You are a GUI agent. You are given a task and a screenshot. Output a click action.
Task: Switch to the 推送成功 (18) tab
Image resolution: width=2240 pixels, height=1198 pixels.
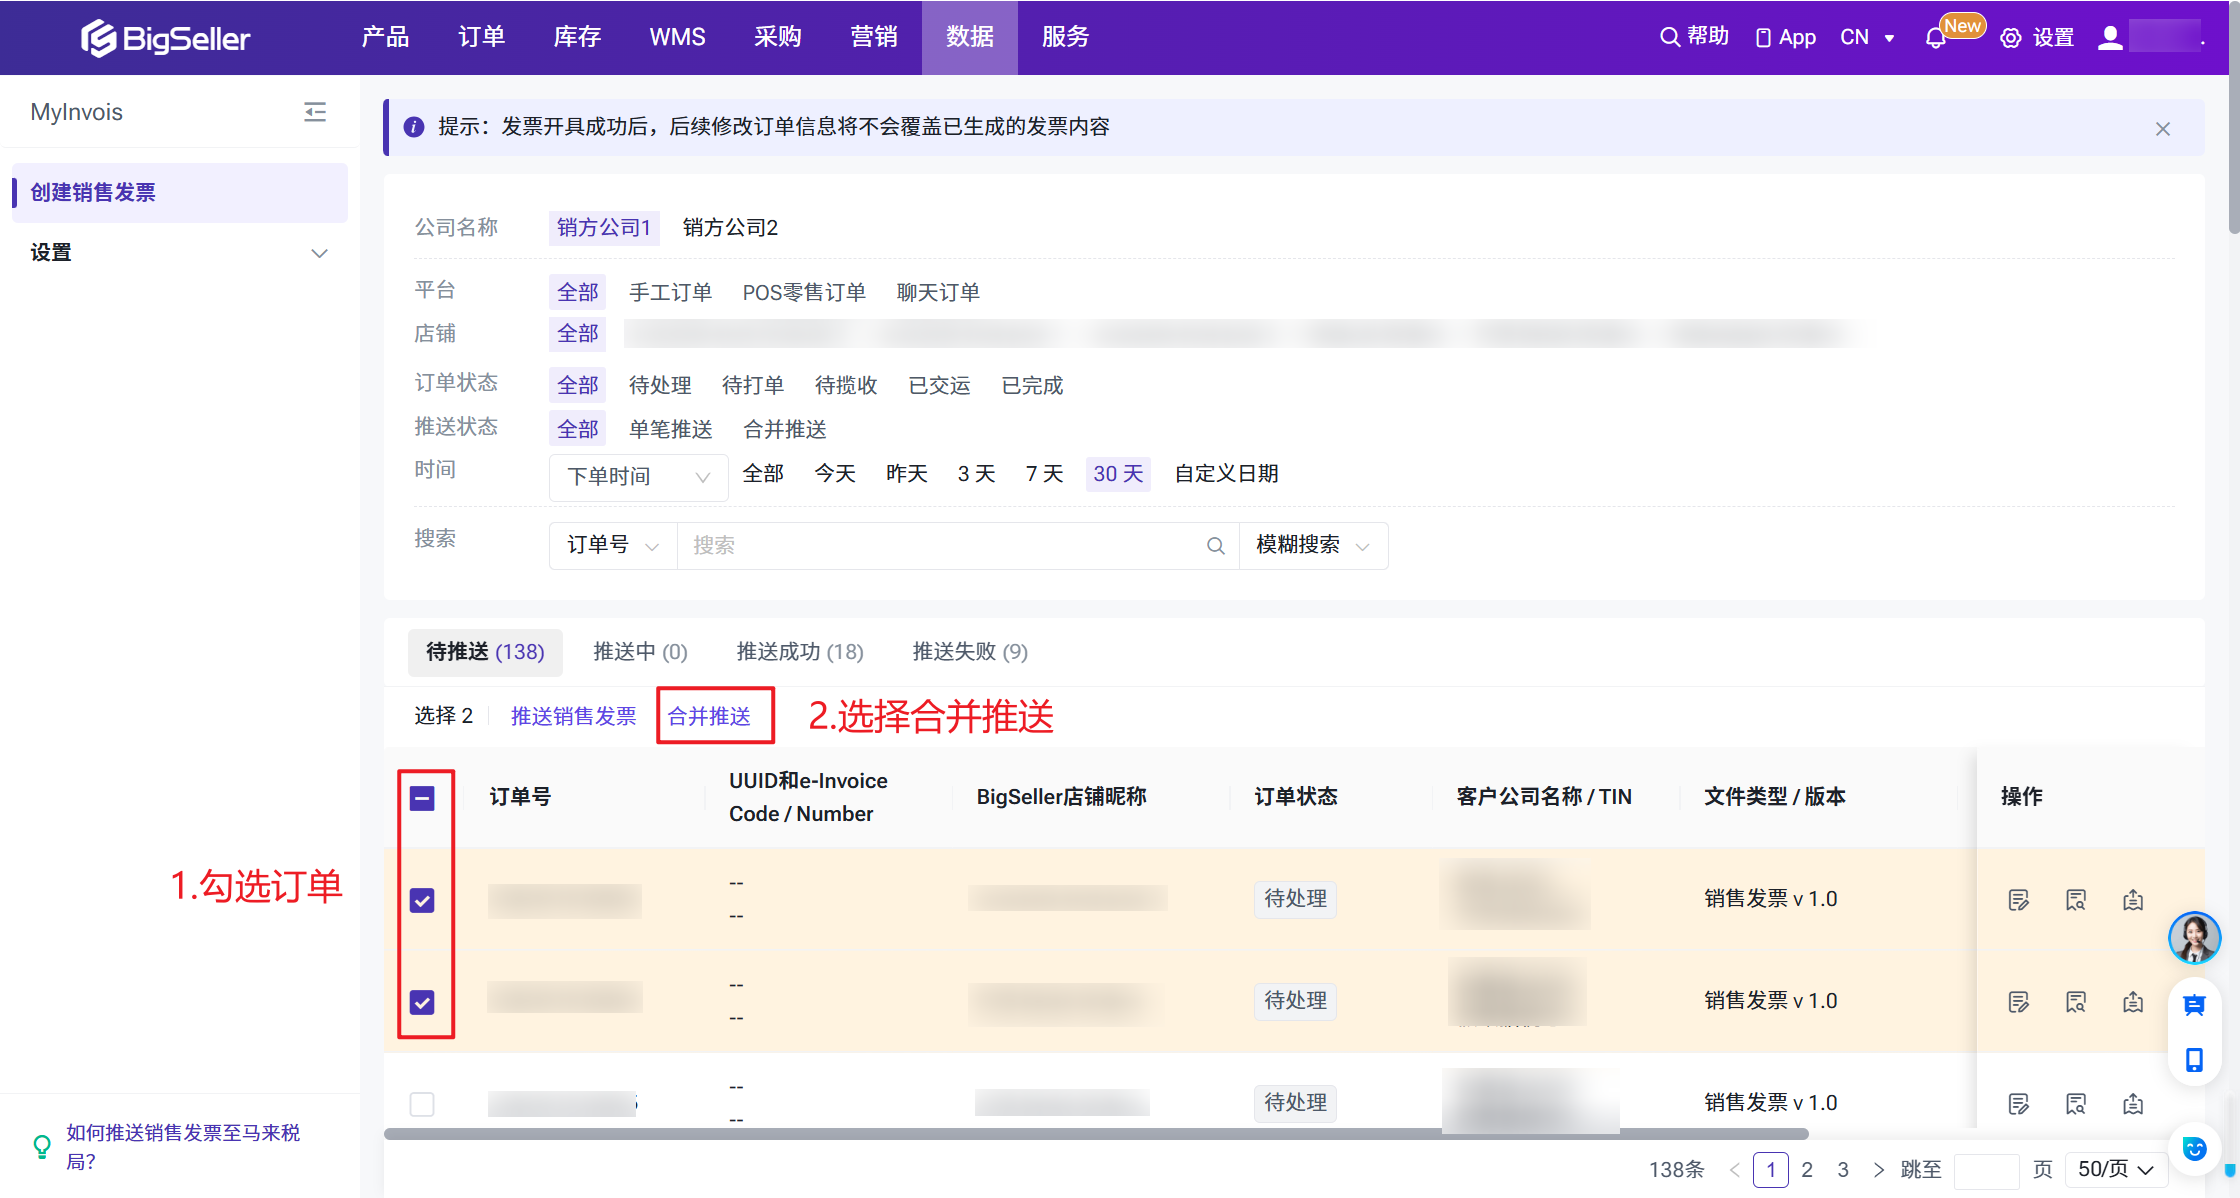coord(799,652)
